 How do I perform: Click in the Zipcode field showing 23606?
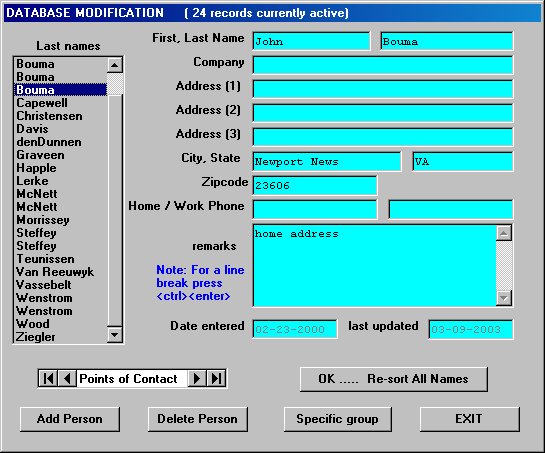tap(315, 185)
